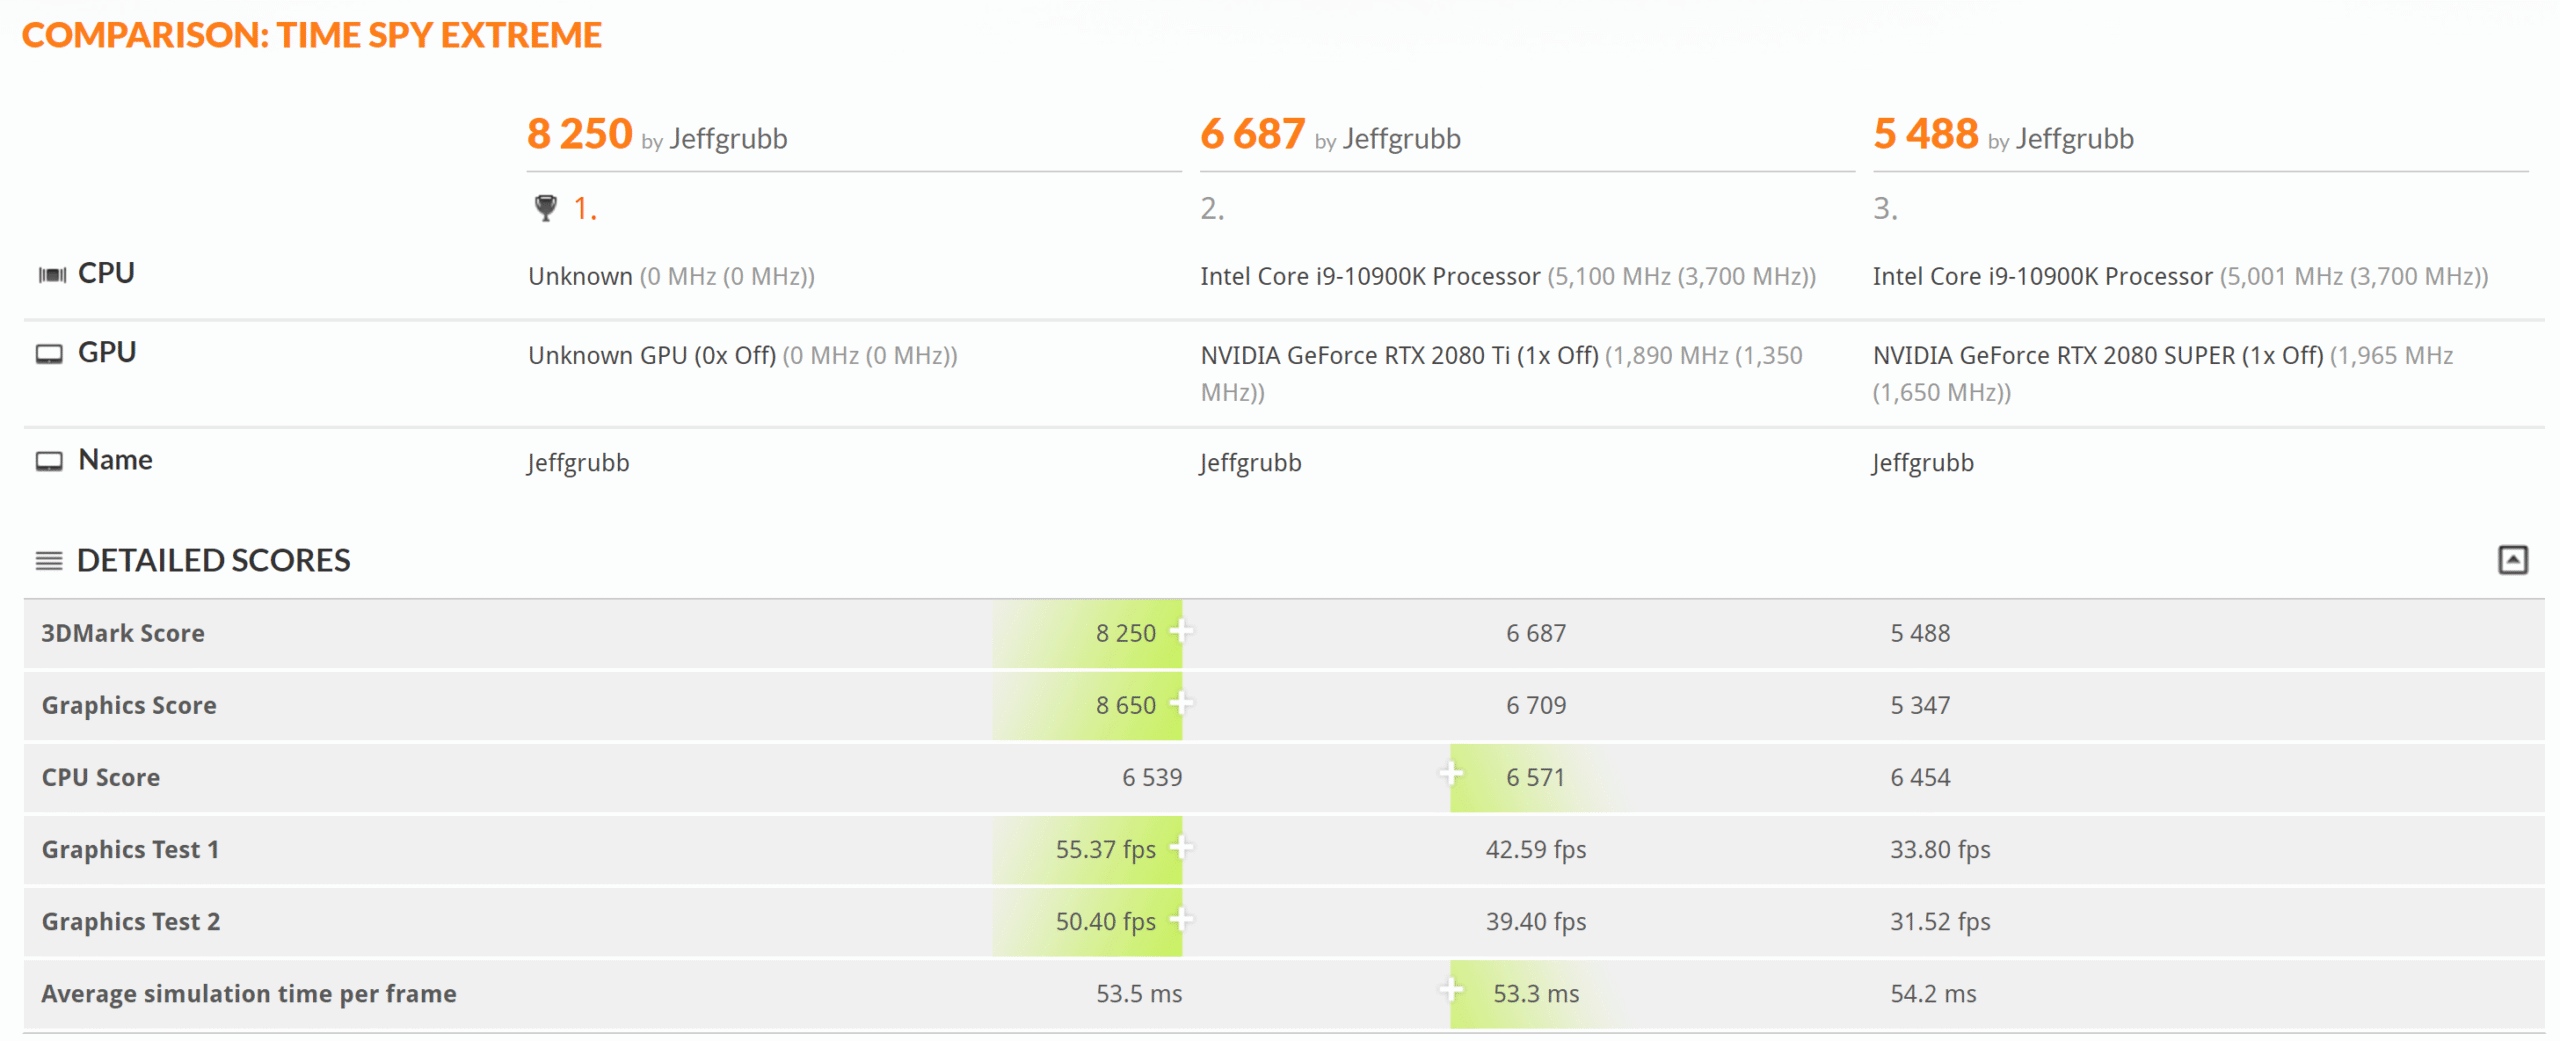Open the 5 488 score result link

[1925, 134]
